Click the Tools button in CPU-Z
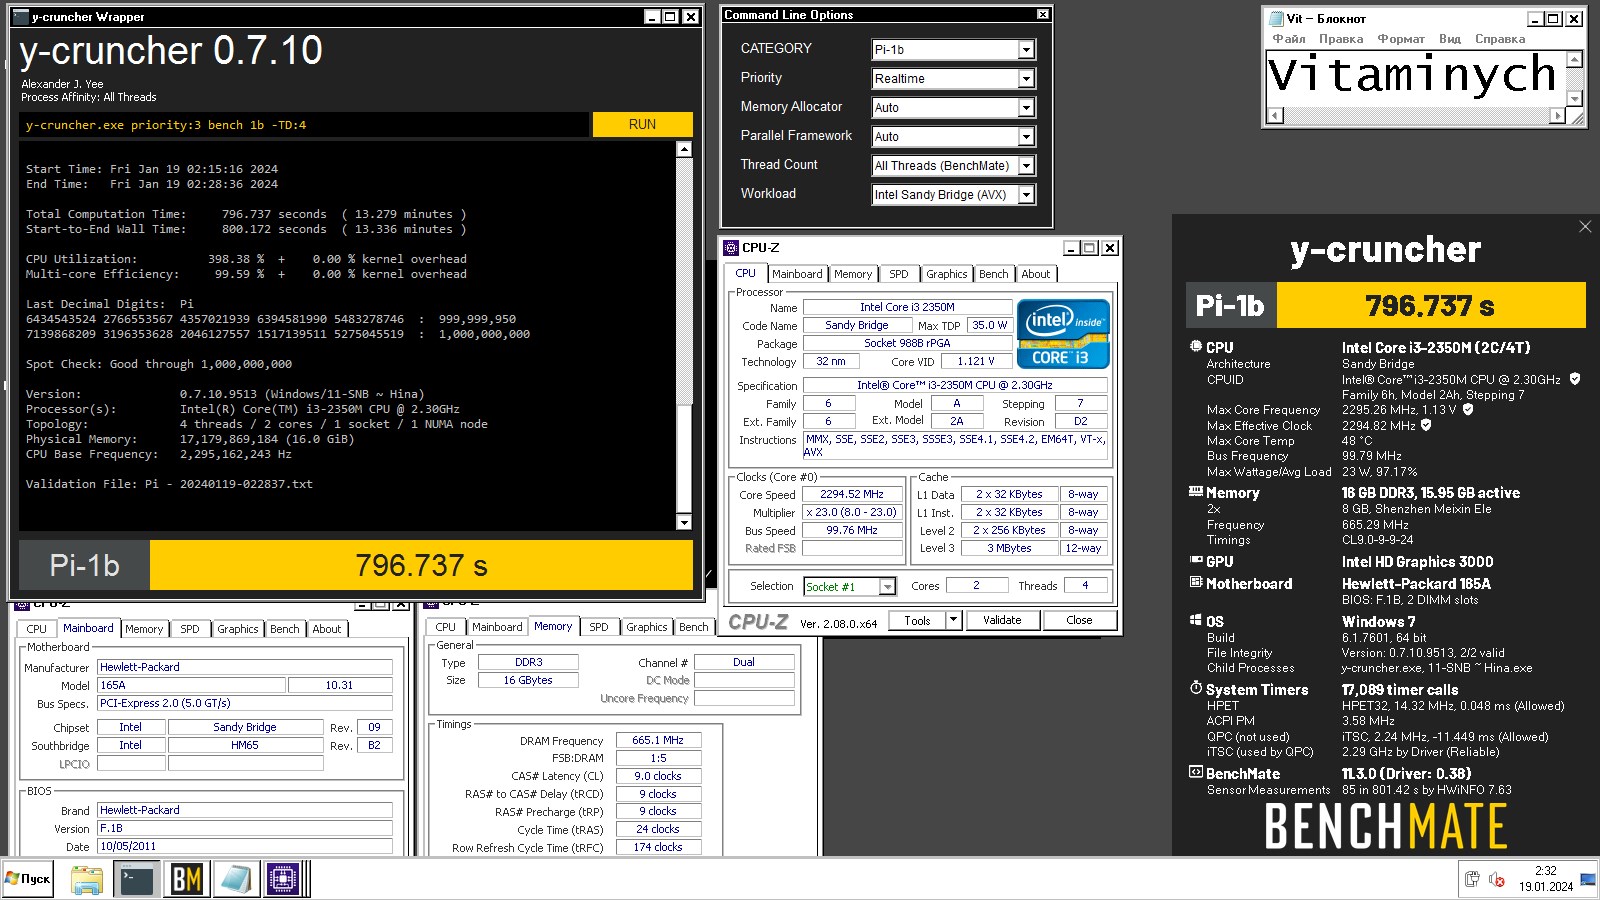 917,620
